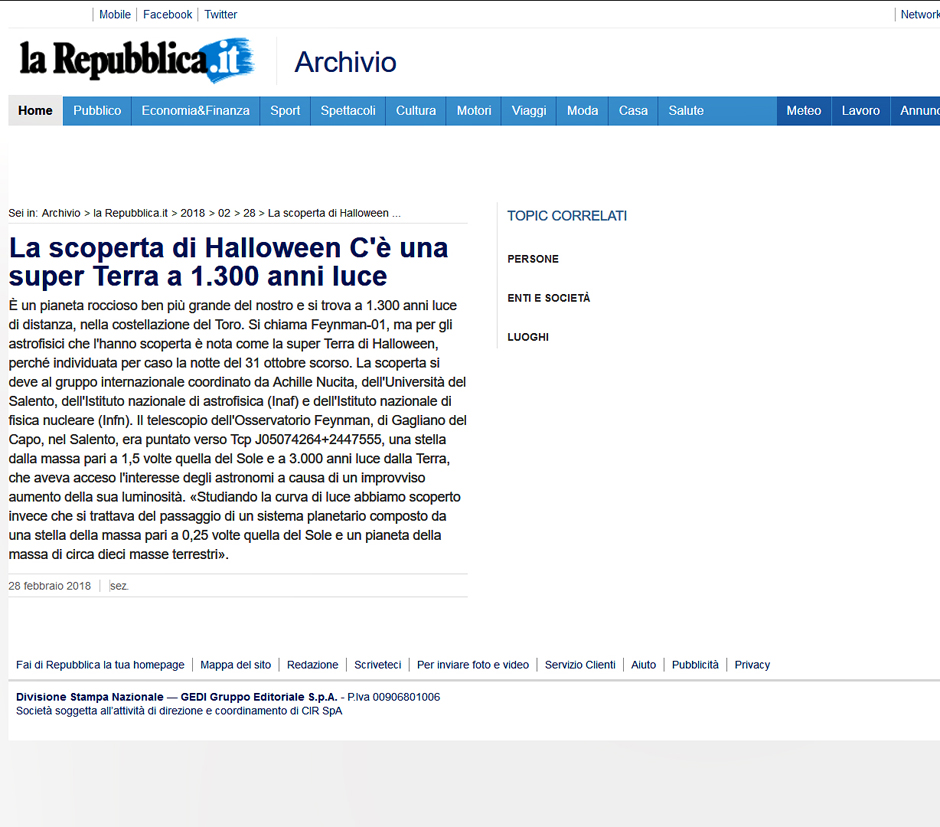The width and height of the screenshot is (940, 827).
Task: Click the la Repubblica.it logo
Action: point(137,60)
